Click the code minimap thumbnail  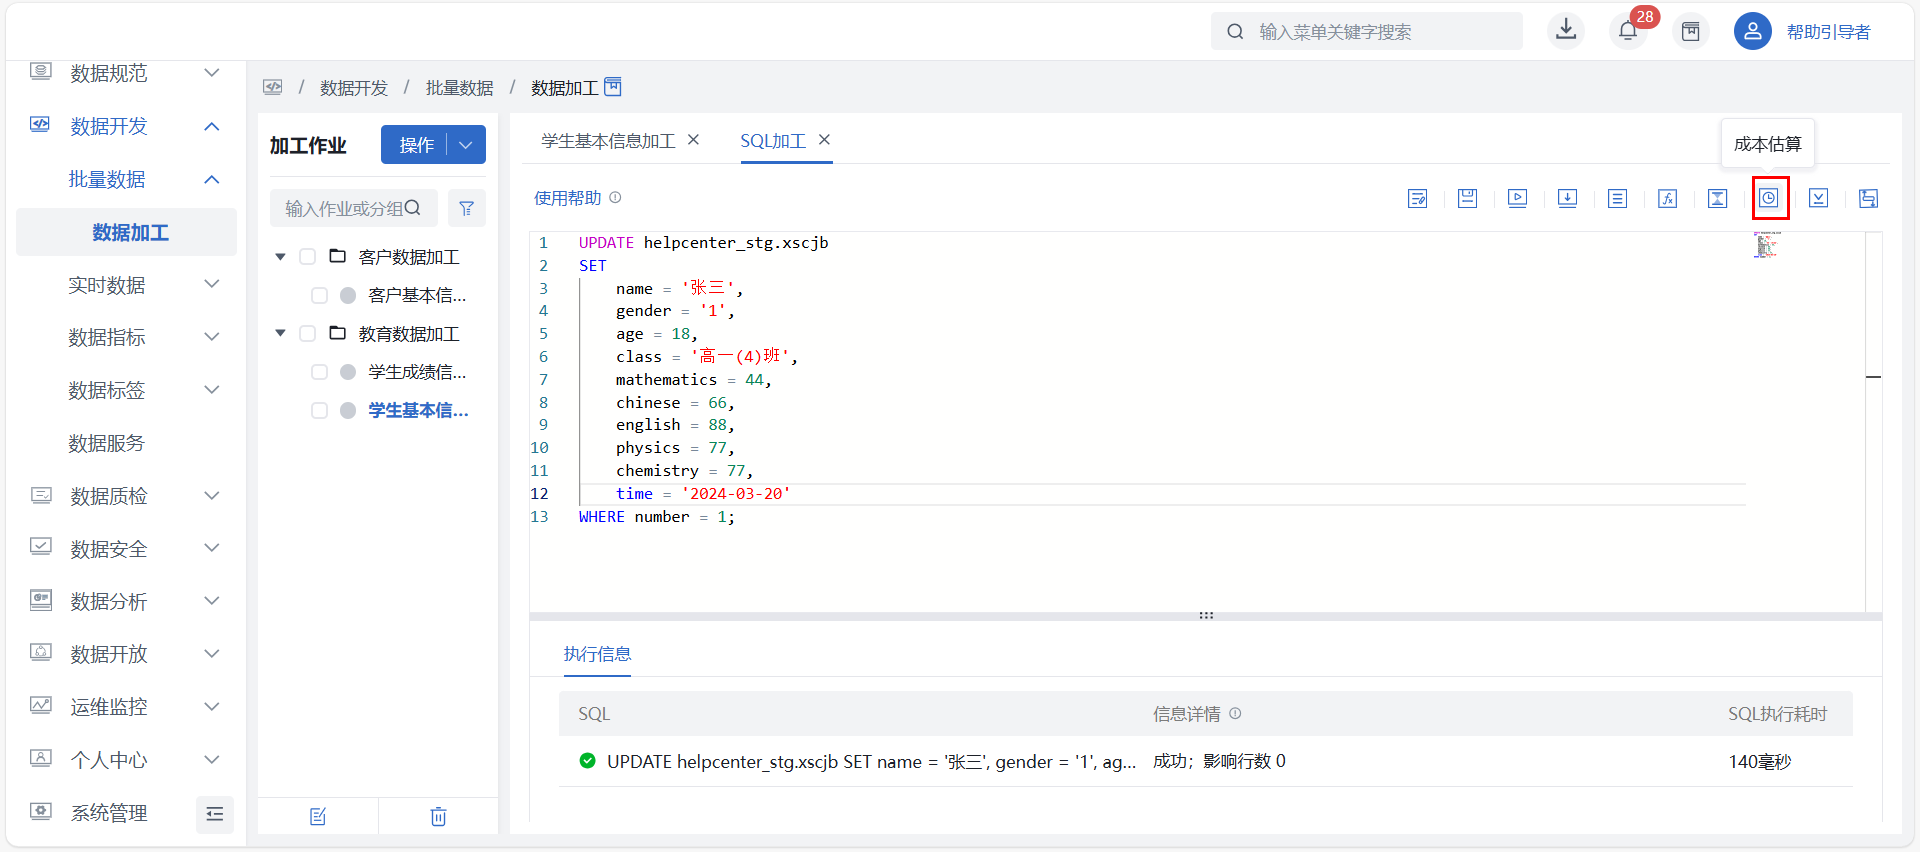point(1766,245)
